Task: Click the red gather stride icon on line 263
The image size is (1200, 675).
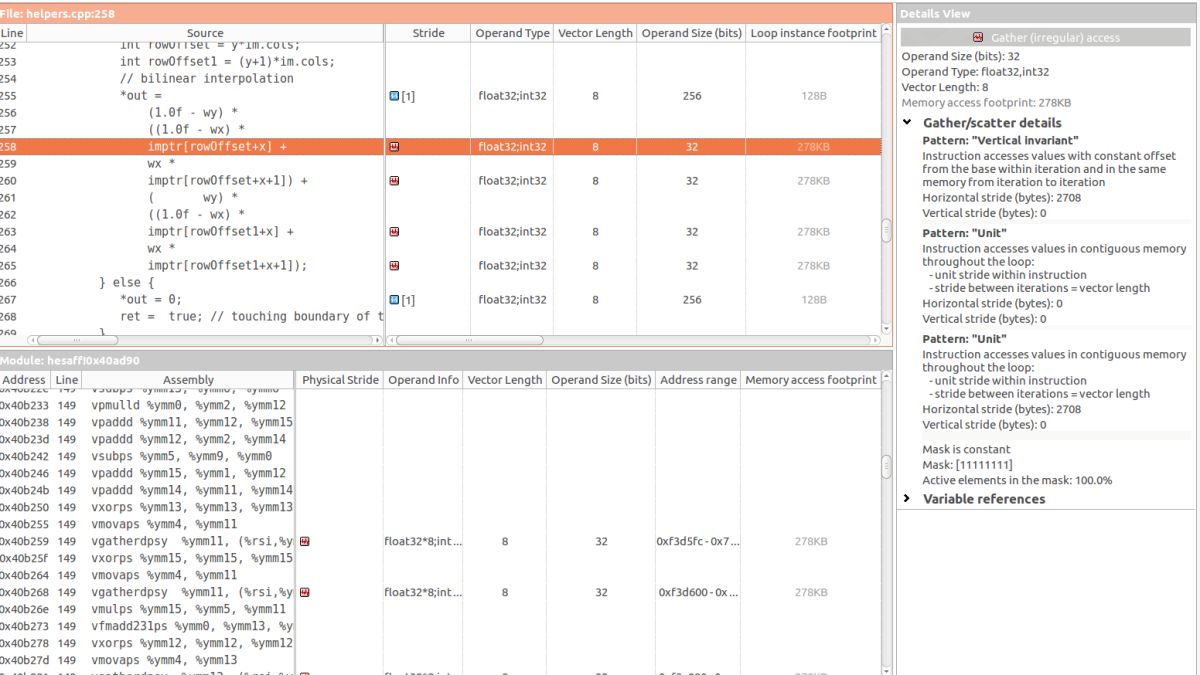Action: coord(394,231)
